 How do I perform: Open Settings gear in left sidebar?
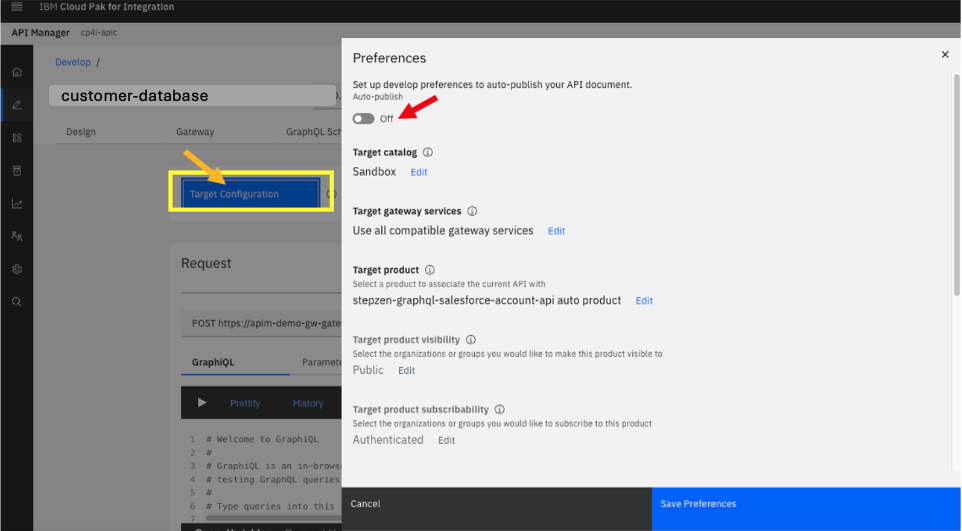tap(16, 269)
